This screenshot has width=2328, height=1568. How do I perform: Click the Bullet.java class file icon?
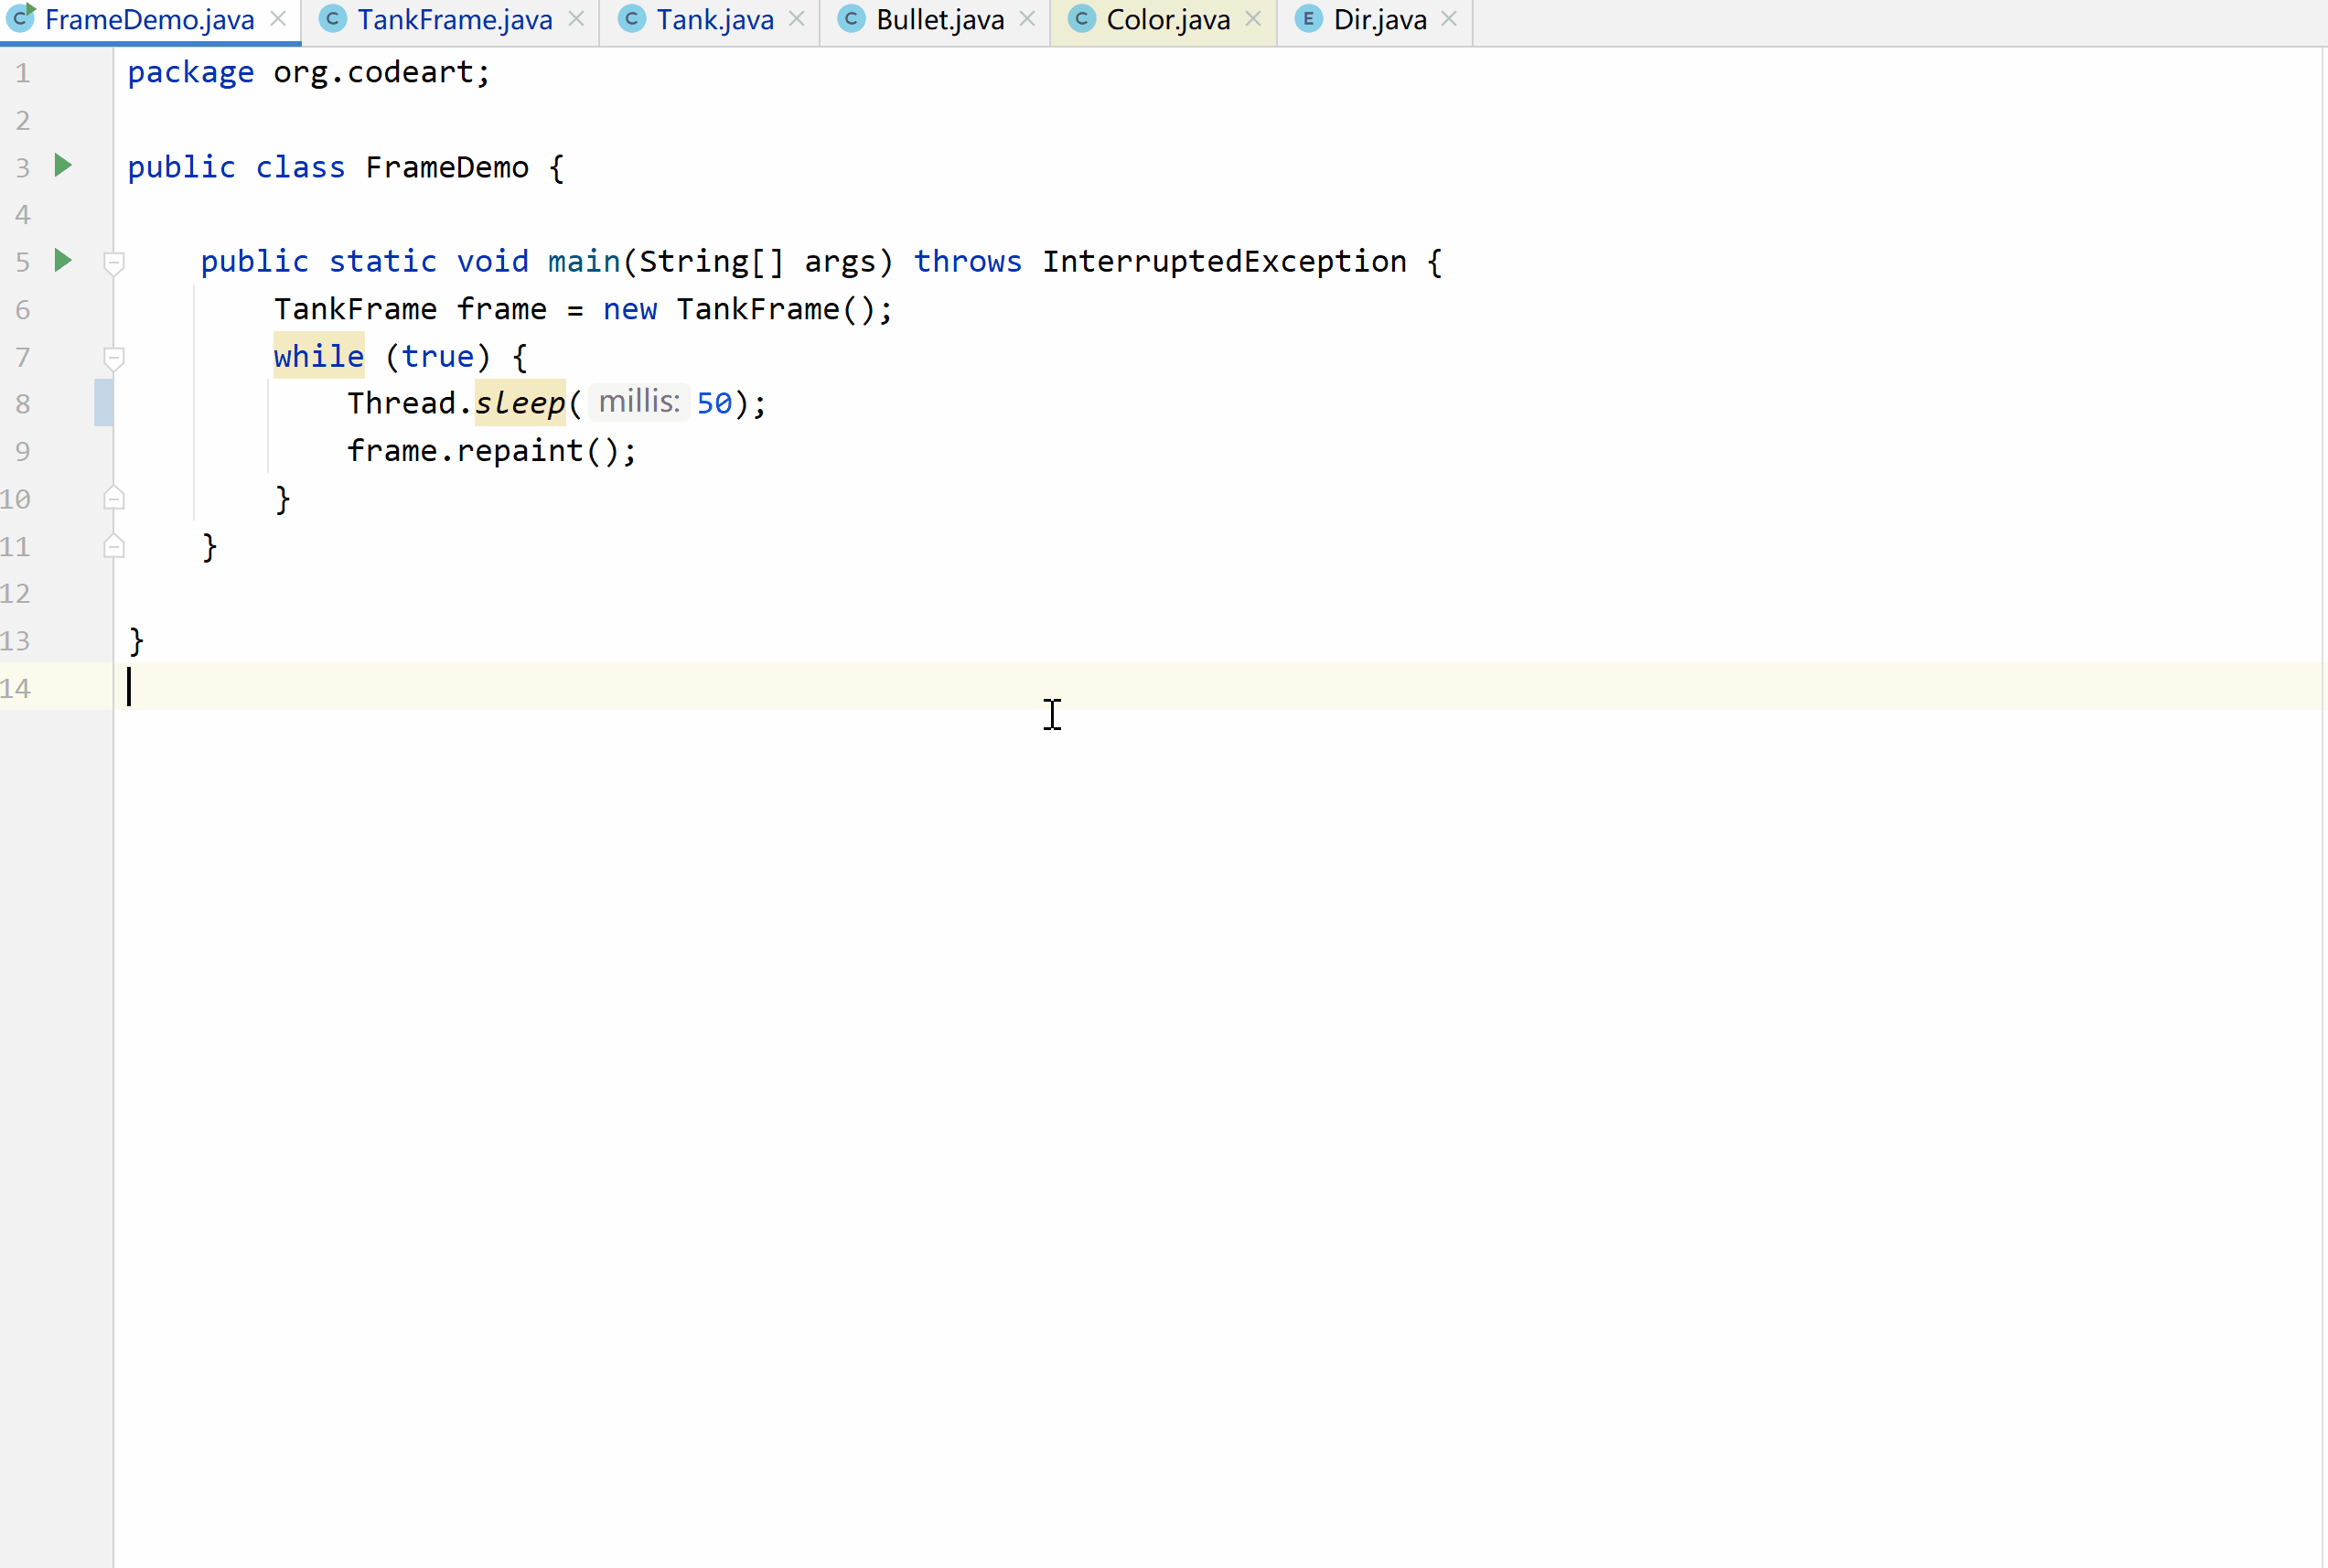click(x=851, y=19)
